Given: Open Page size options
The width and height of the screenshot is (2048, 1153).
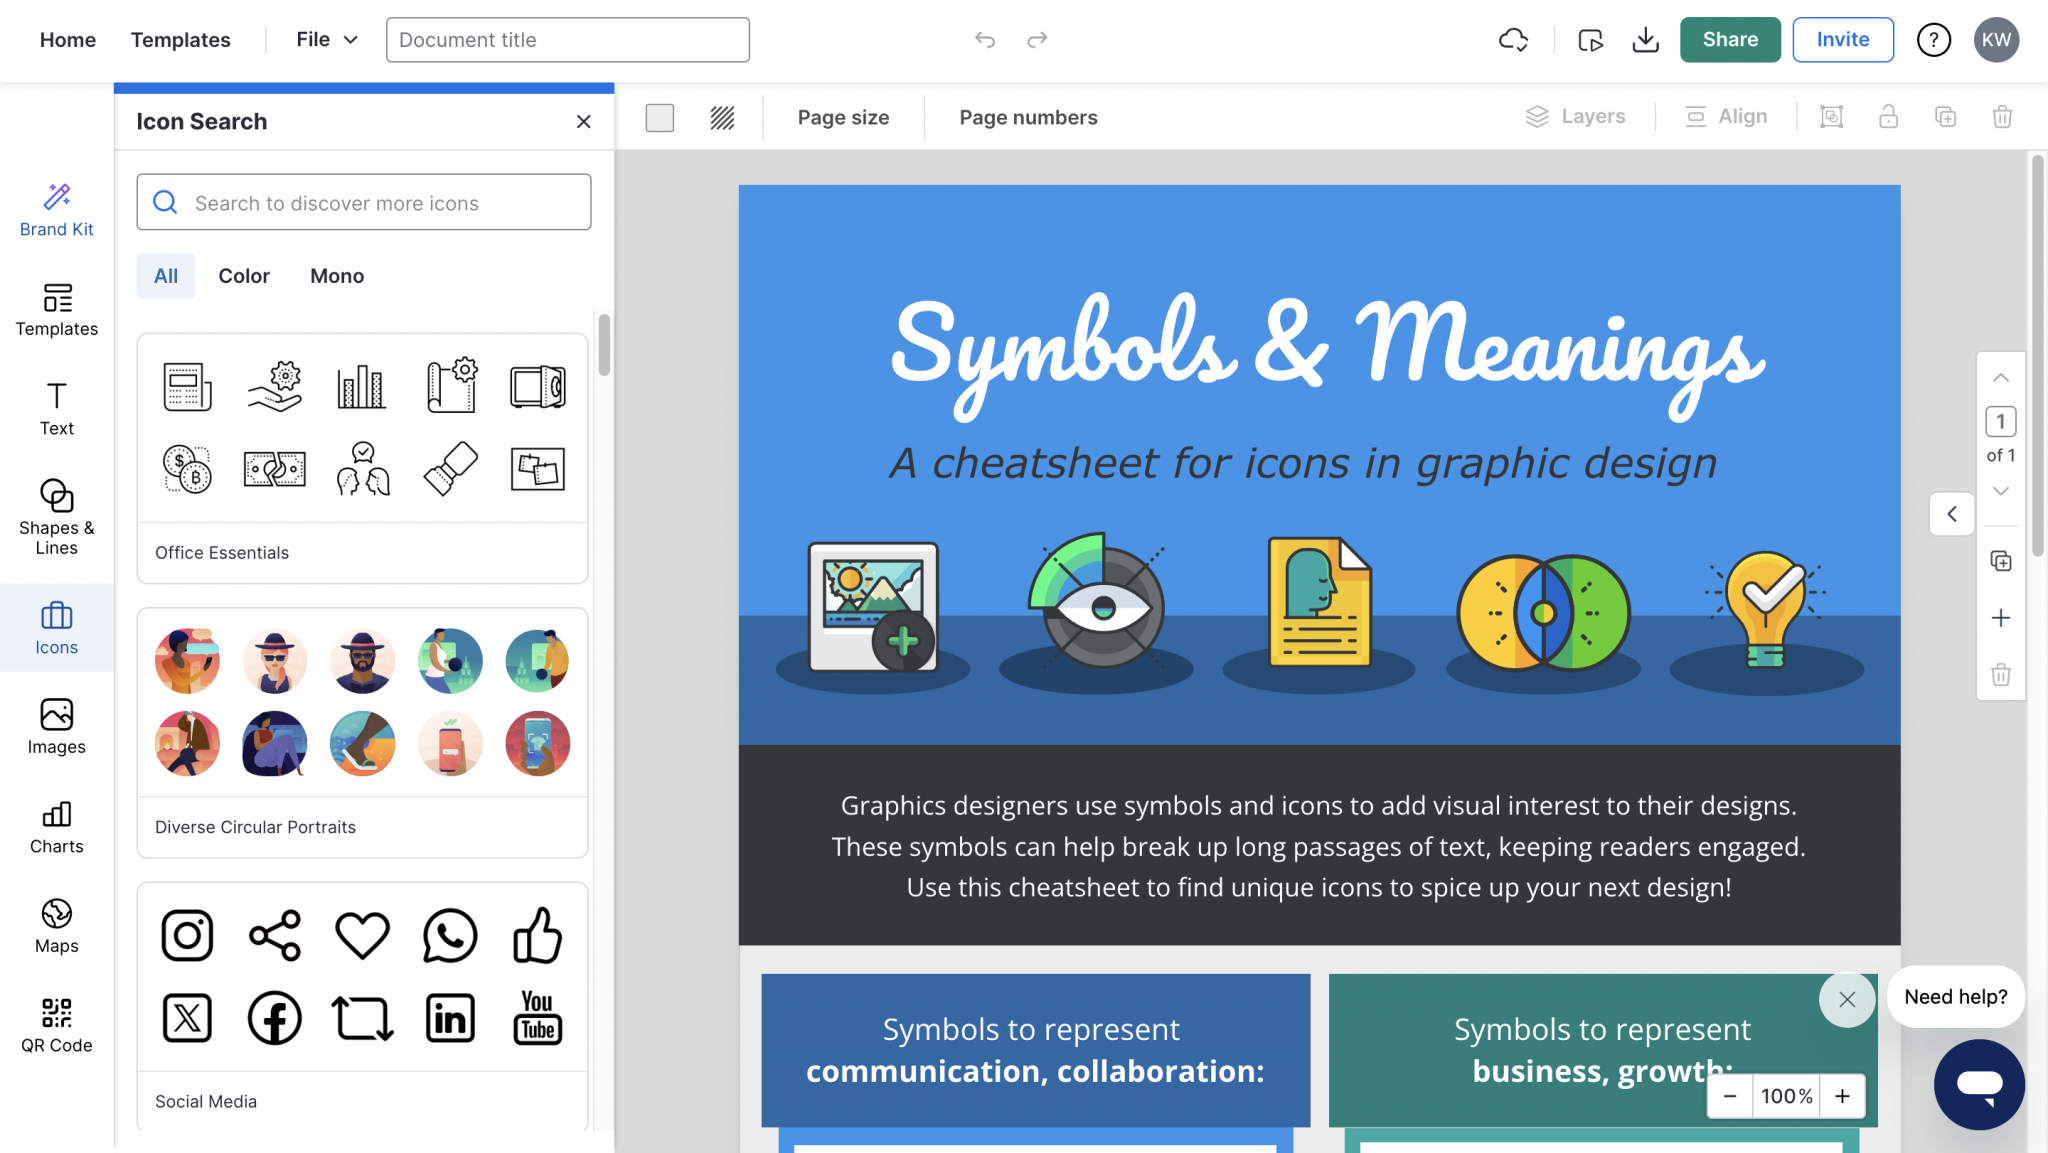Looking at the screenshot, I should click(x=843, y=117).
